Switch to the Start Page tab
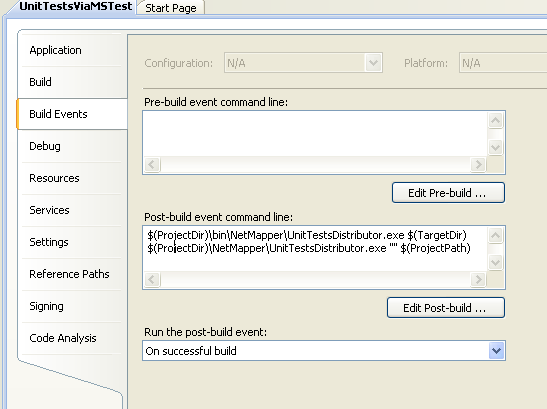The image size is (547, 409). tap(170, 8)
